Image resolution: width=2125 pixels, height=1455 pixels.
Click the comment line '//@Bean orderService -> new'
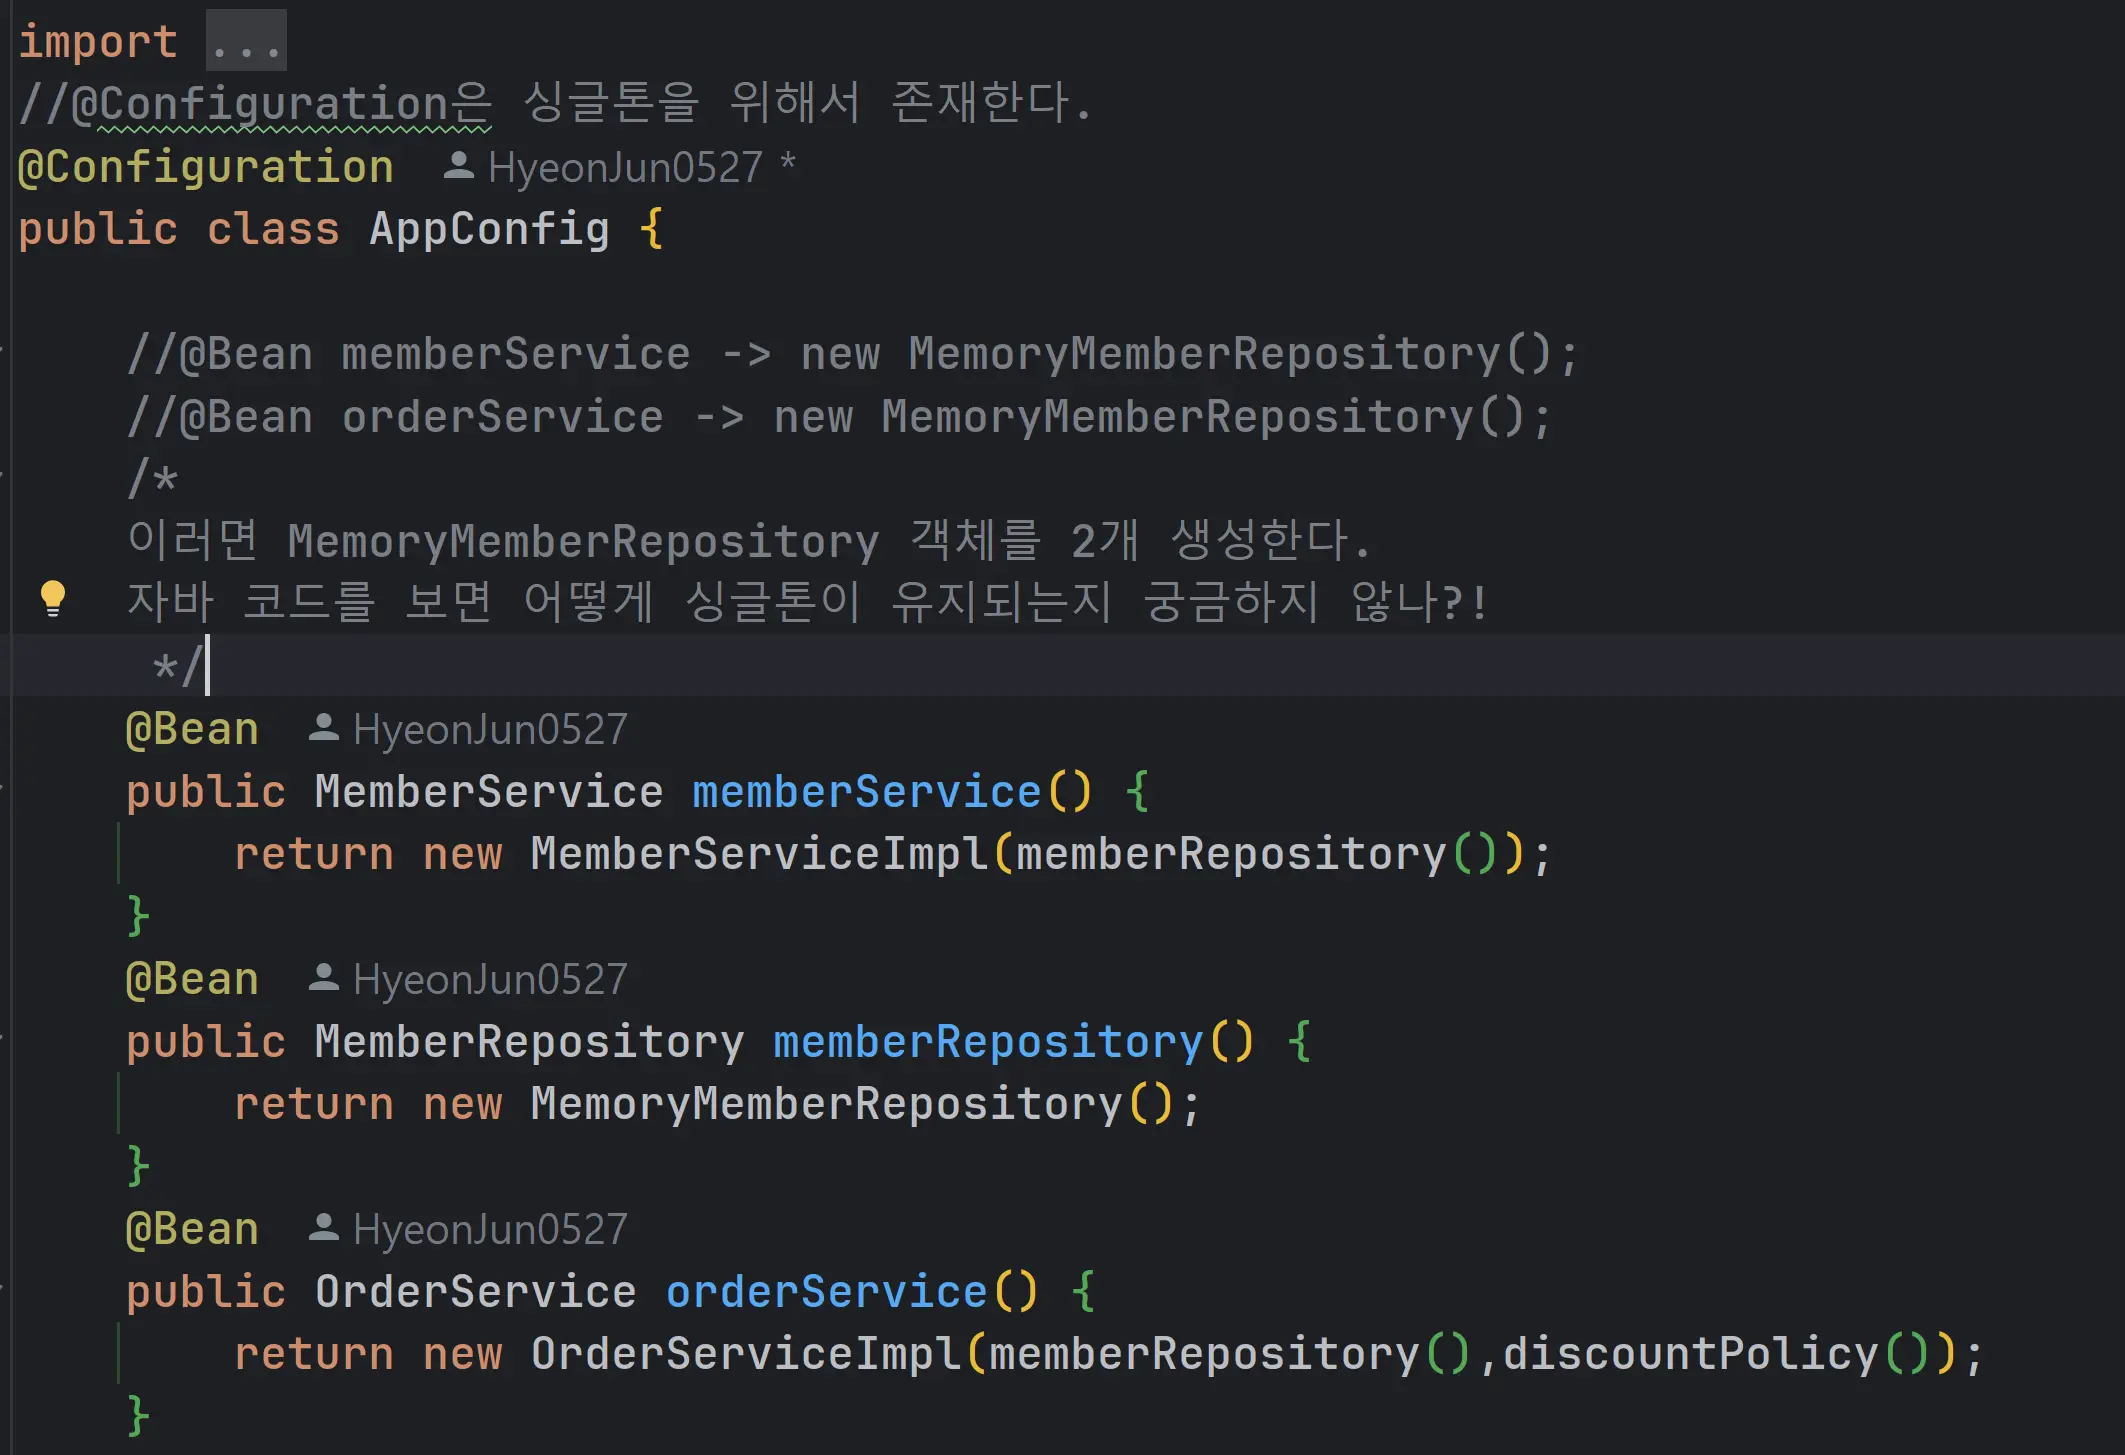(839, 417)
